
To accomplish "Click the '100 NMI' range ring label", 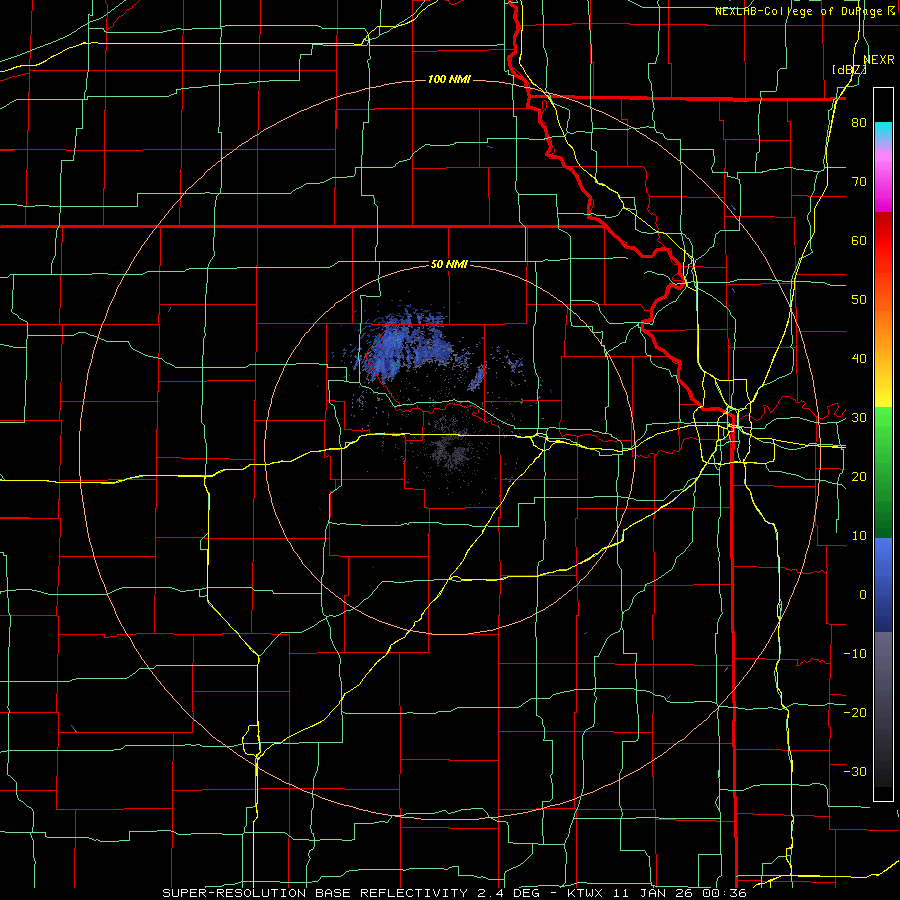I will tap(449, 79).
